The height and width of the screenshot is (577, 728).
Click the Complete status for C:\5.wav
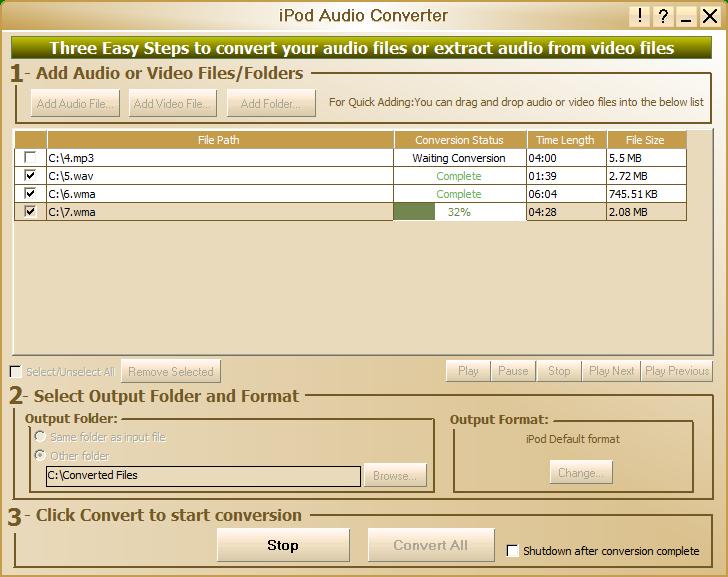tap(460, 176)
